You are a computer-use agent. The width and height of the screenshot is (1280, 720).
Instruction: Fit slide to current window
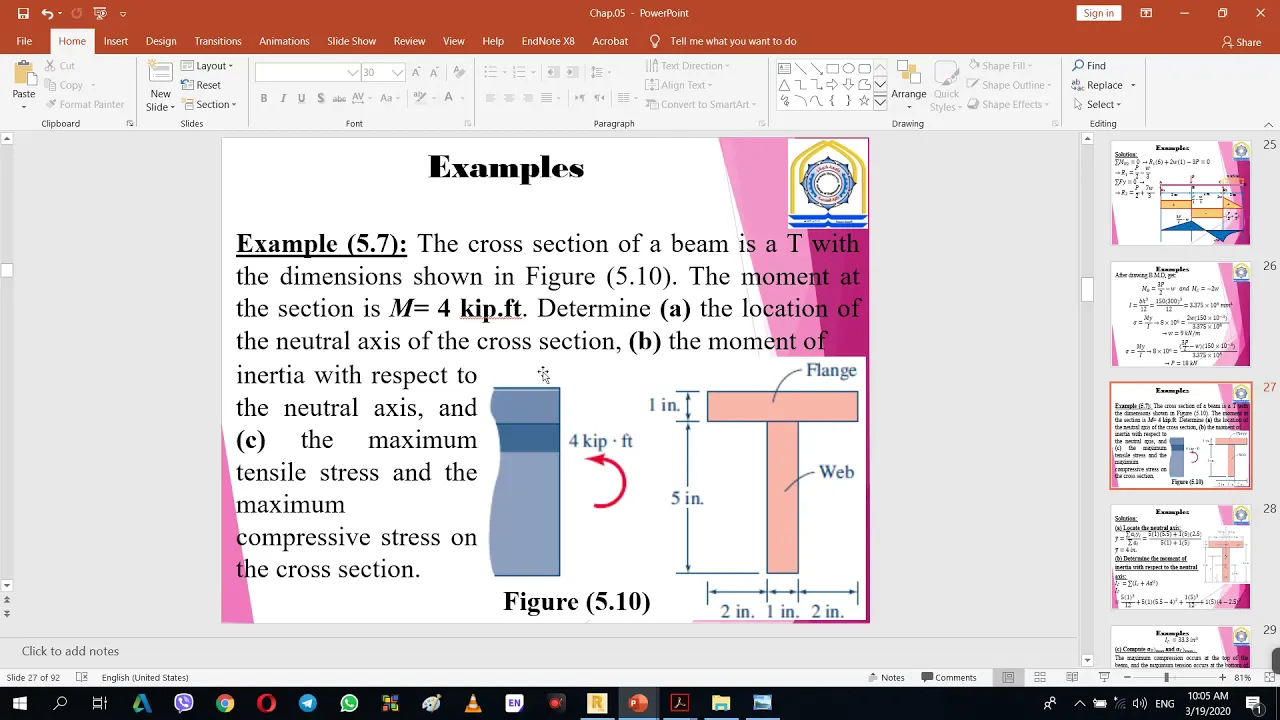pos(1269,677)
